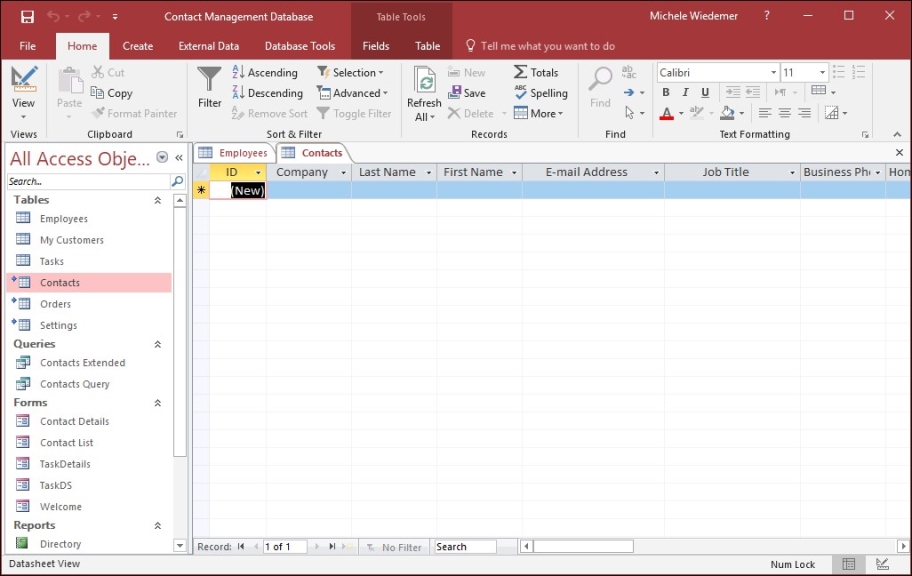The height and width of the screenshot is (576, 912).
Task: Apply Underline formatting
Action: [705, 92]
